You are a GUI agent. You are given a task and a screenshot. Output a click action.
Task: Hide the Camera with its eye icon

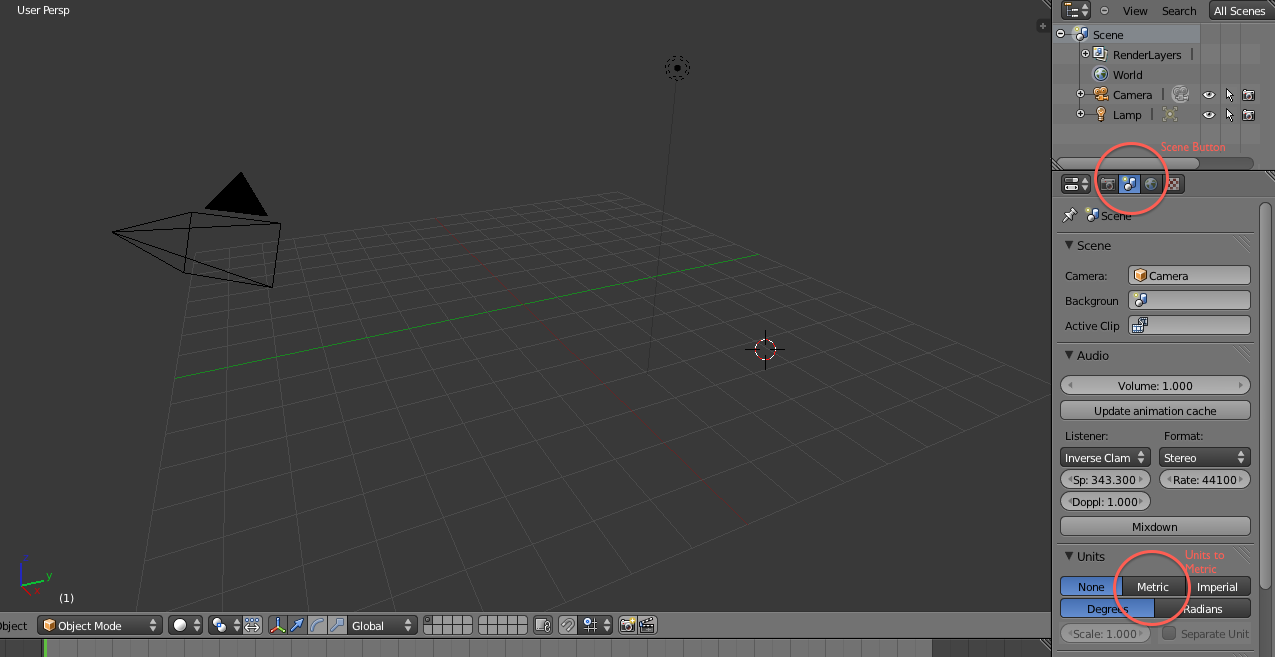(1209, 95)
